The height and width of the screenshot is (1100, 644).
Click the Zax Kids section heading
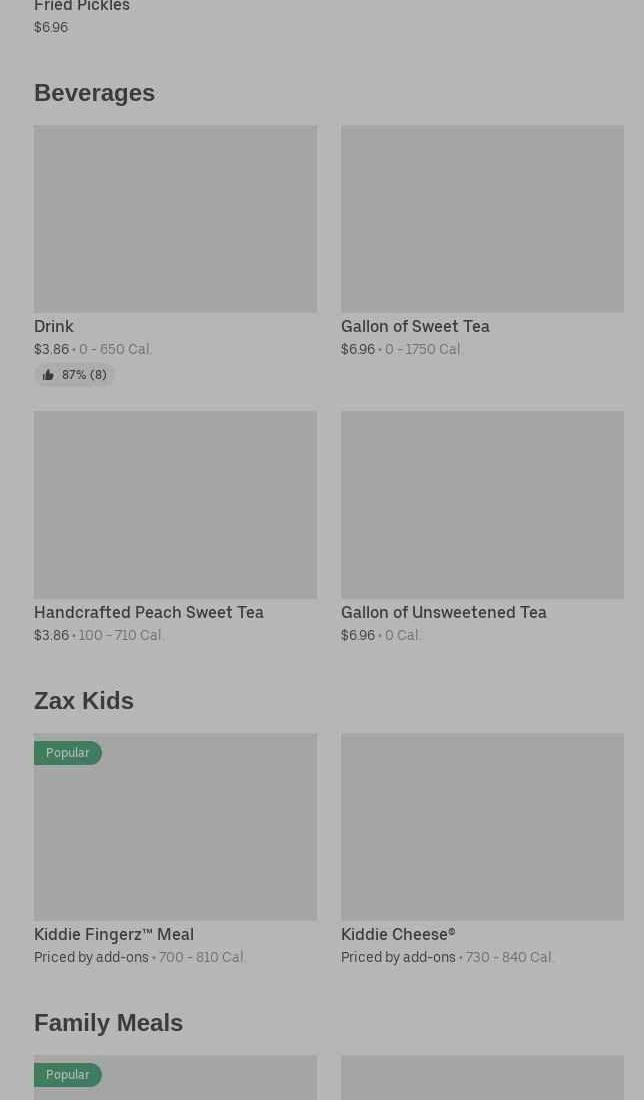tap(84, 700)
